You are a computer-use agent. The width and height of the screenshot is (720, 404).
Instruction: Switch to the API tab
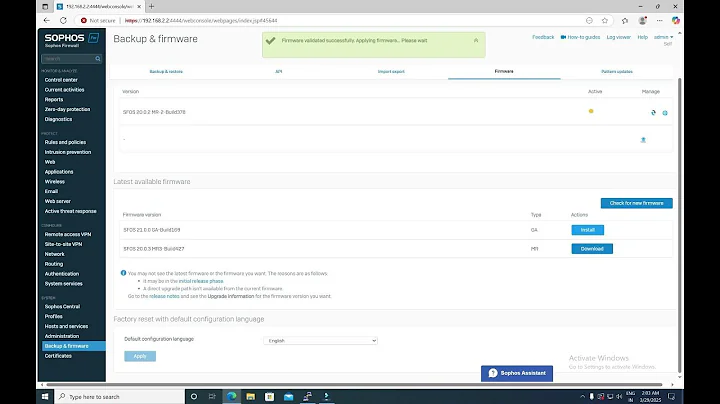pos(279,72)
